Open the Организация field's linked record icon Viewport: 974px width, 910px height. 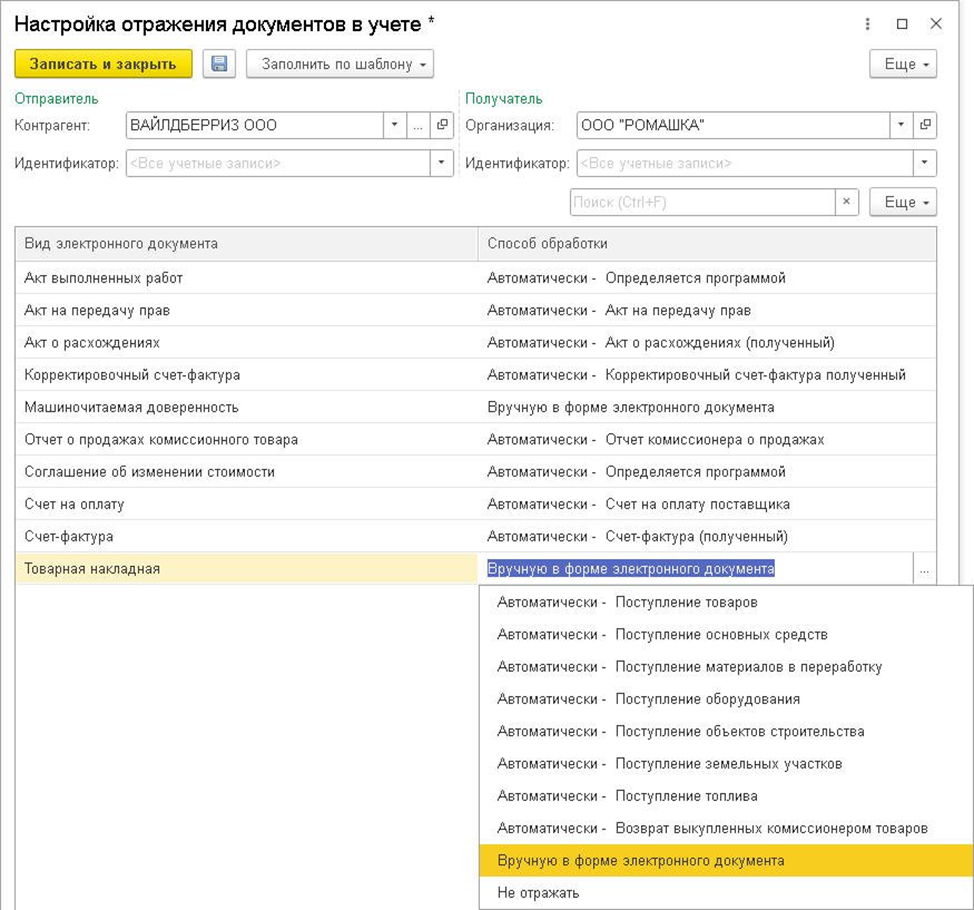925,125
